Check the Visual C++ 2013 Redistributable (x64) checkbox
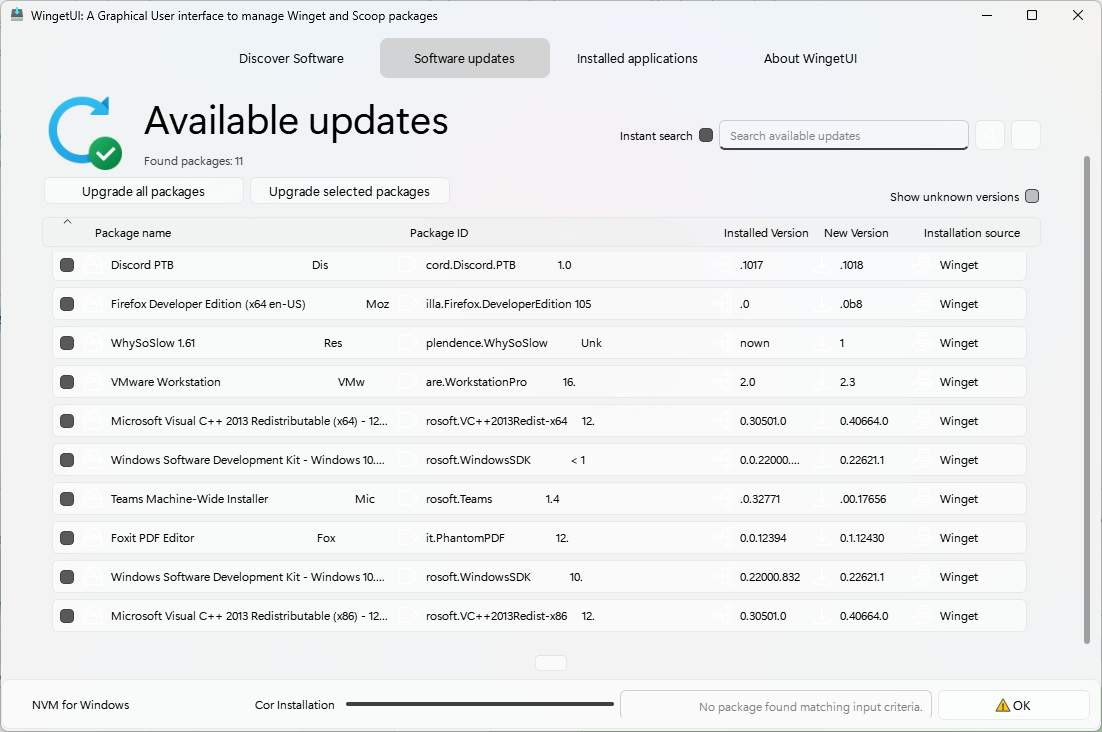This screenshot has height=732, width=1102. click(67, 421)
